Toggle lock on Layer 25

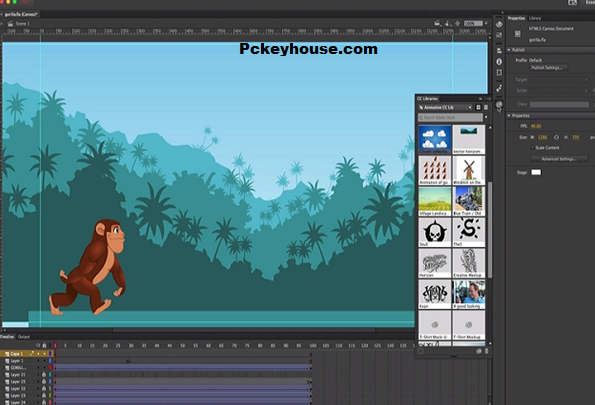click(x=44, y=381)
